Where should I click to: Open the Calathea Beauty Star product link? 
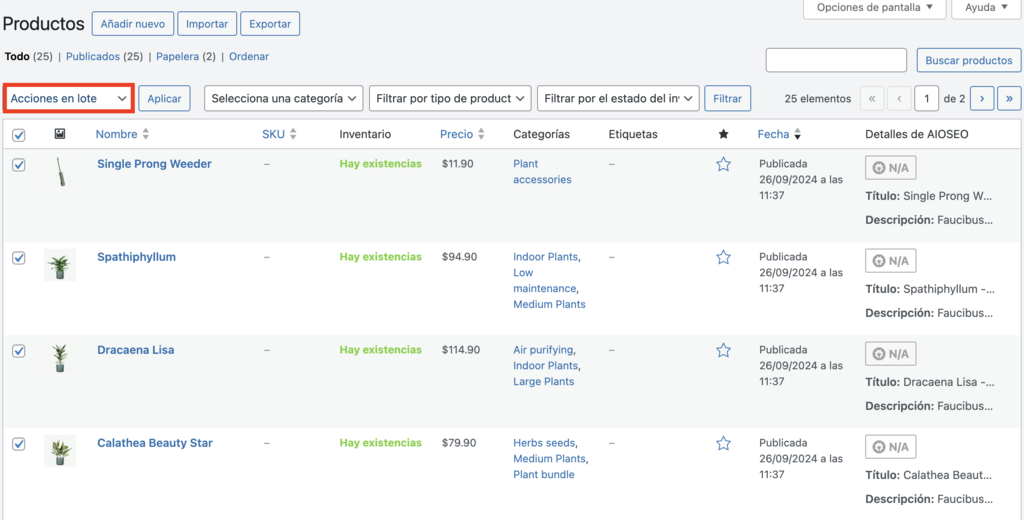tap(155, 443)
